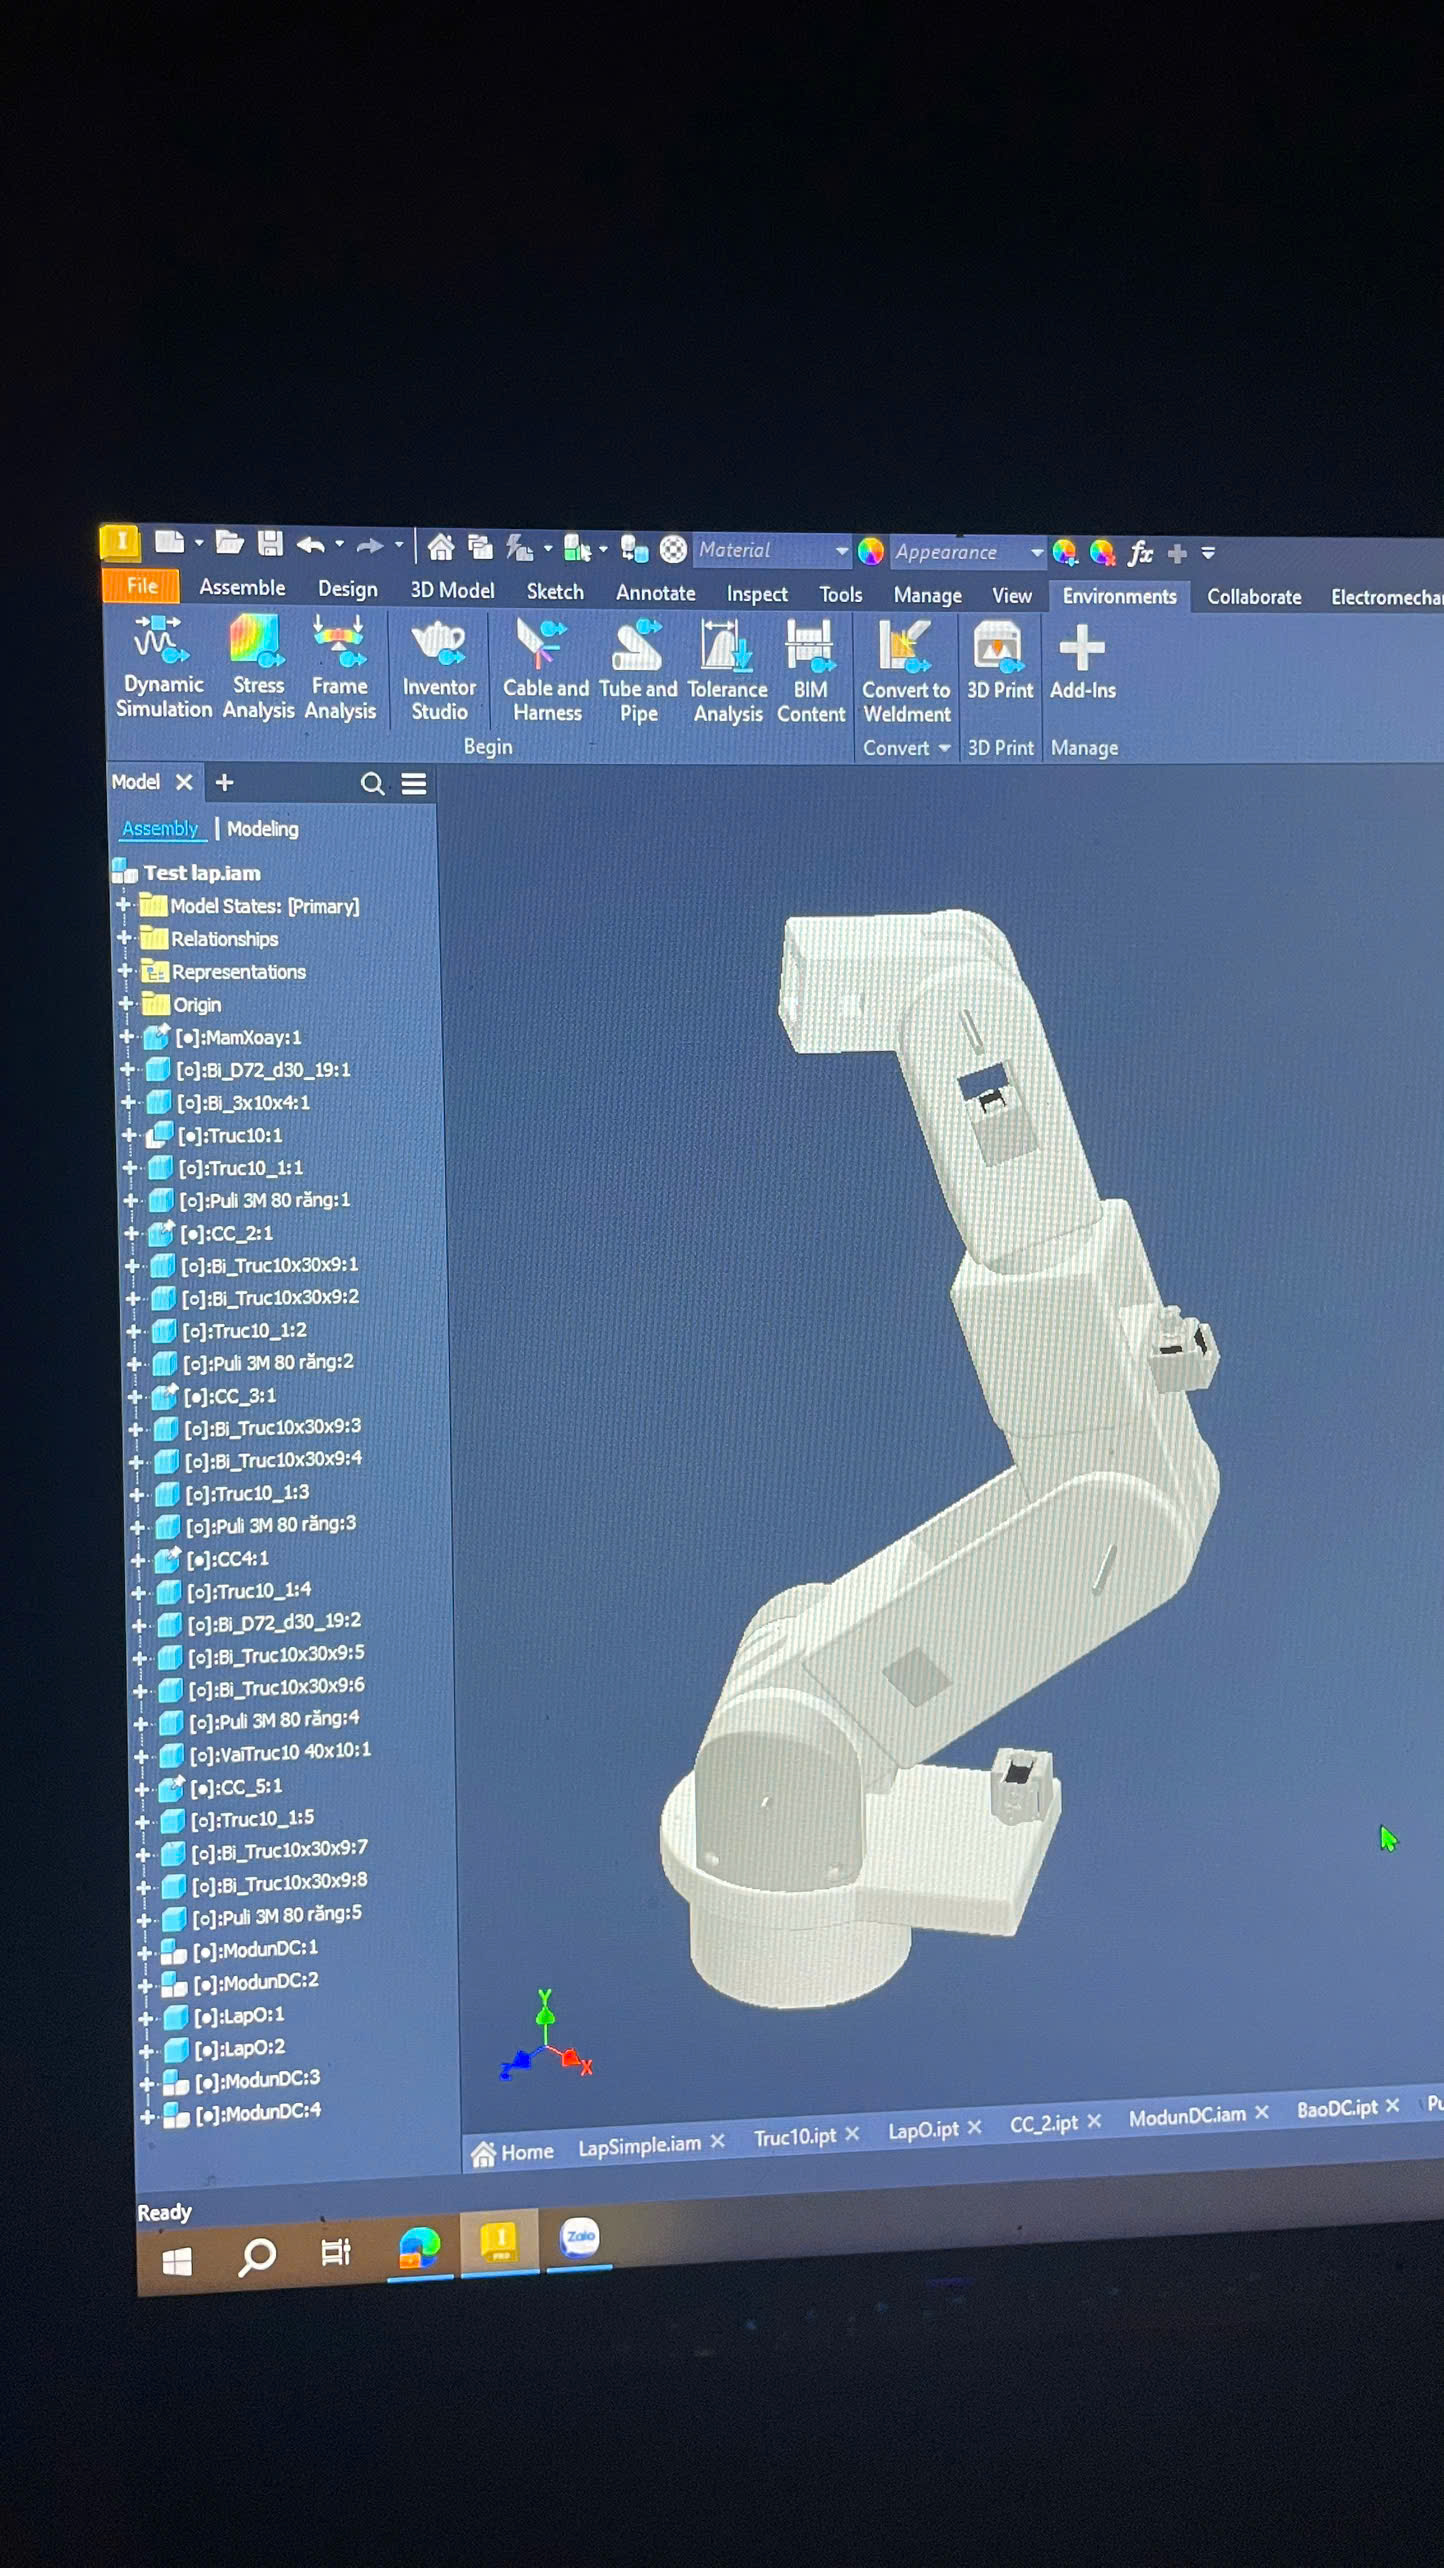Expand the ModunDC:1 subassembly
Image resolution: width=1444 pixels, height=2568 pixels.
click(x=145, y=1953)
